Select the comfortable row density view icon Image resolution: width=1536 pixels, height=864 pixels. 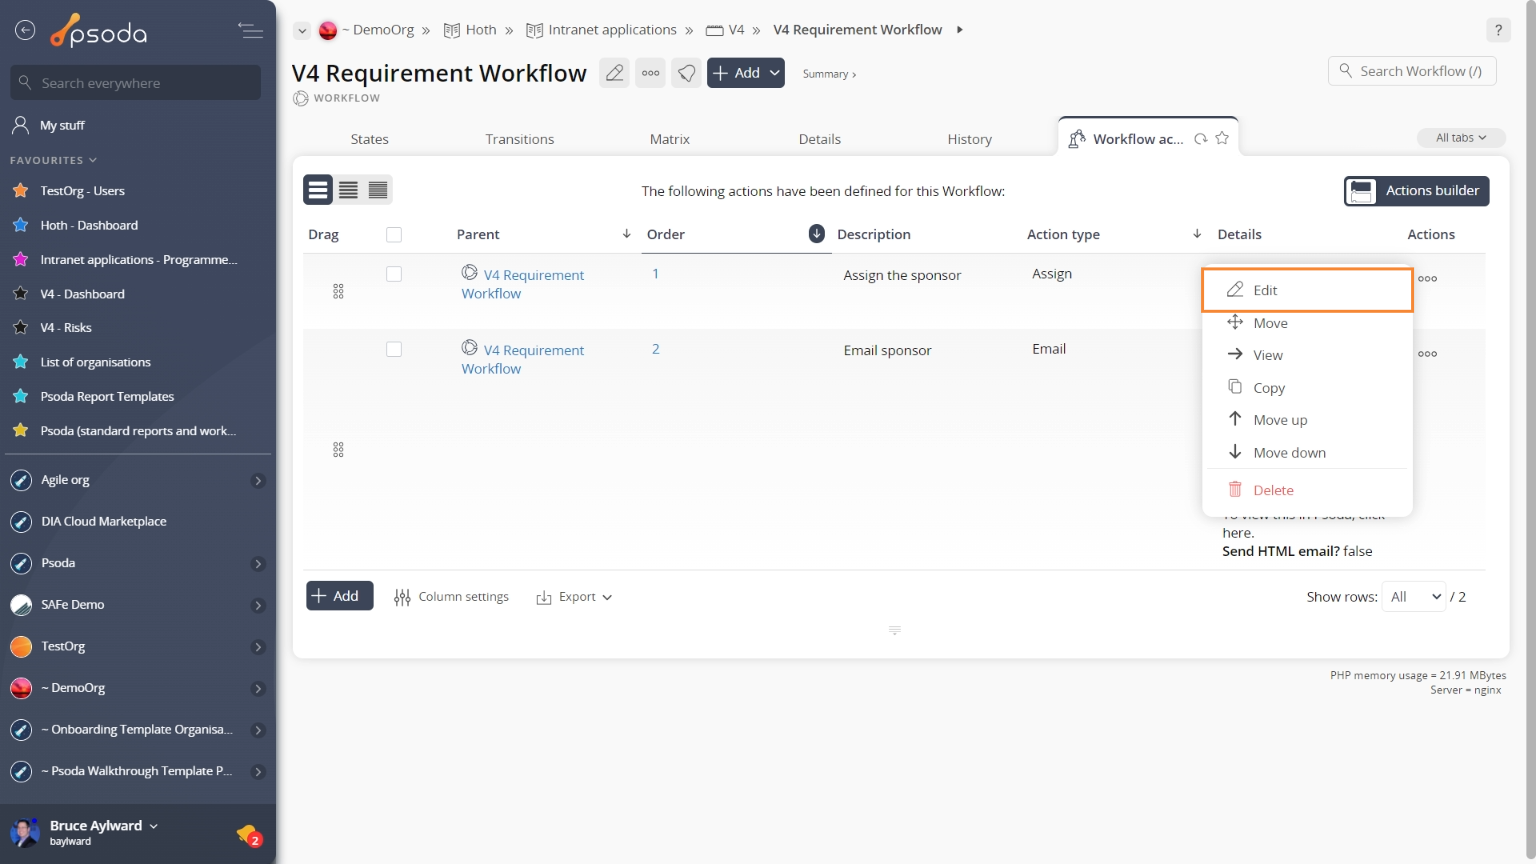tap(319, 190)
